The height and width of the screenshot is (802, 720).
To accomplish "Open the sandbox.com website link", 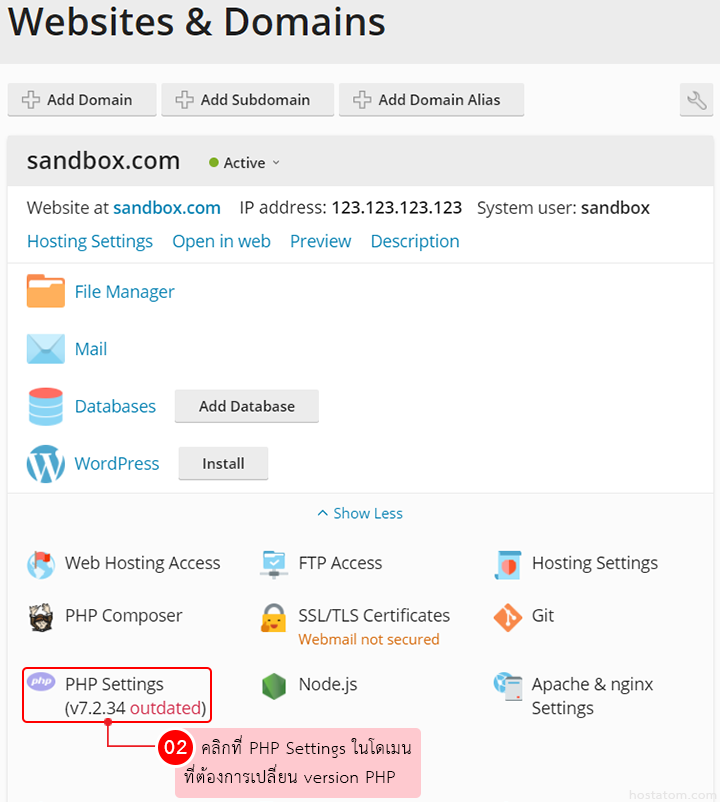I will click(x=167, y=208).
